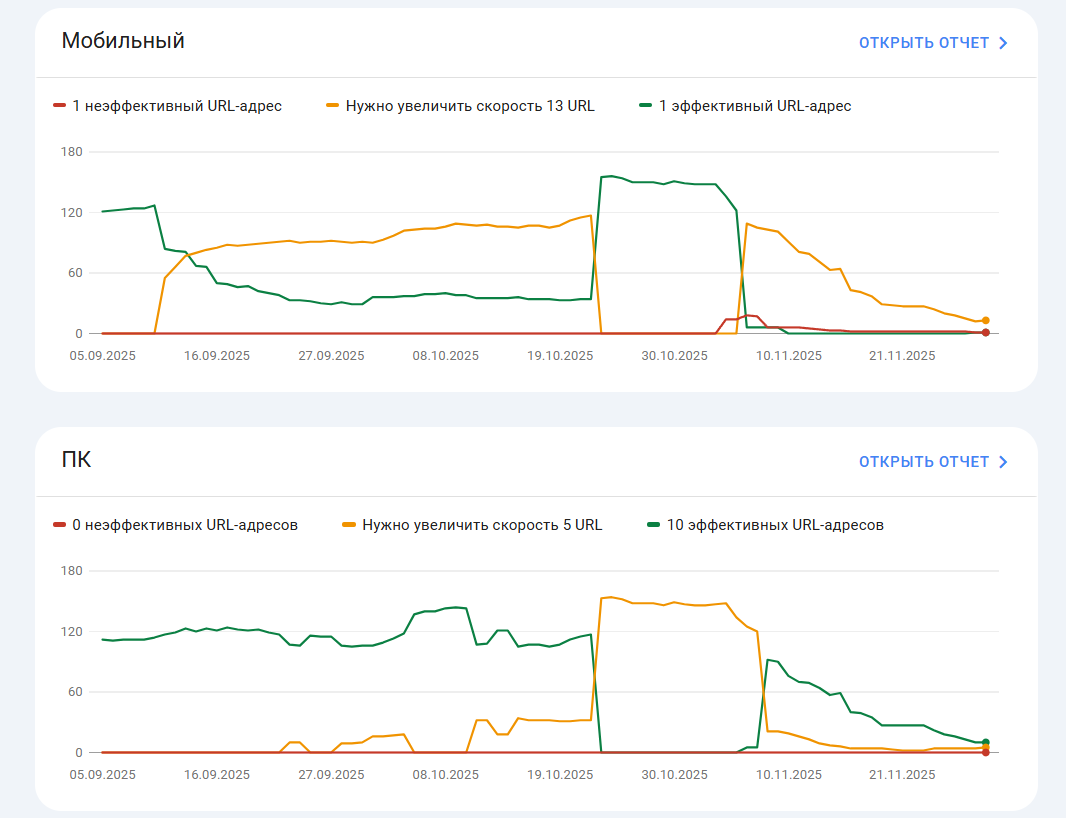Click the chevron arrow beside Мобильный ОТКРЫТЬ ОТЧЕТ
Screen dimensions: 1066x818
click(x=1003, y=43)
